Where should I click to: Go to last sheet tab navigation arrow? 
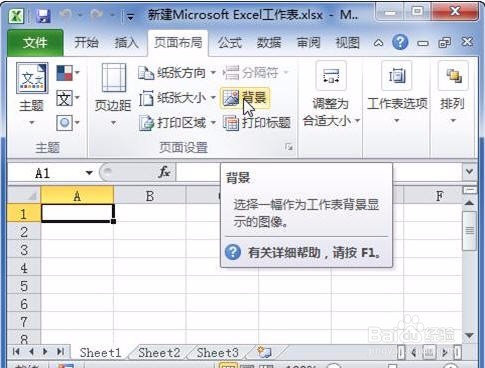(x=61, y=351)
